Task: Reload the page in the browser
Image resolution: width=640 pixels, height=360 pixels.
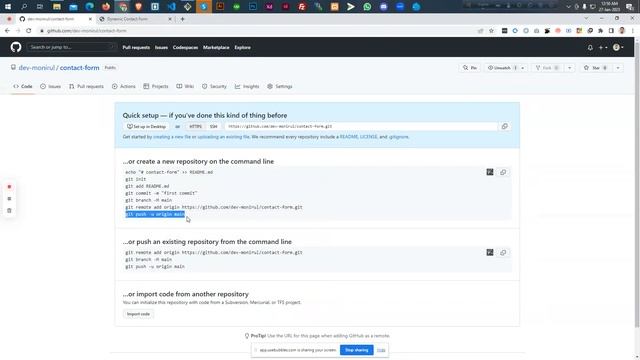Action: (29, 31)
